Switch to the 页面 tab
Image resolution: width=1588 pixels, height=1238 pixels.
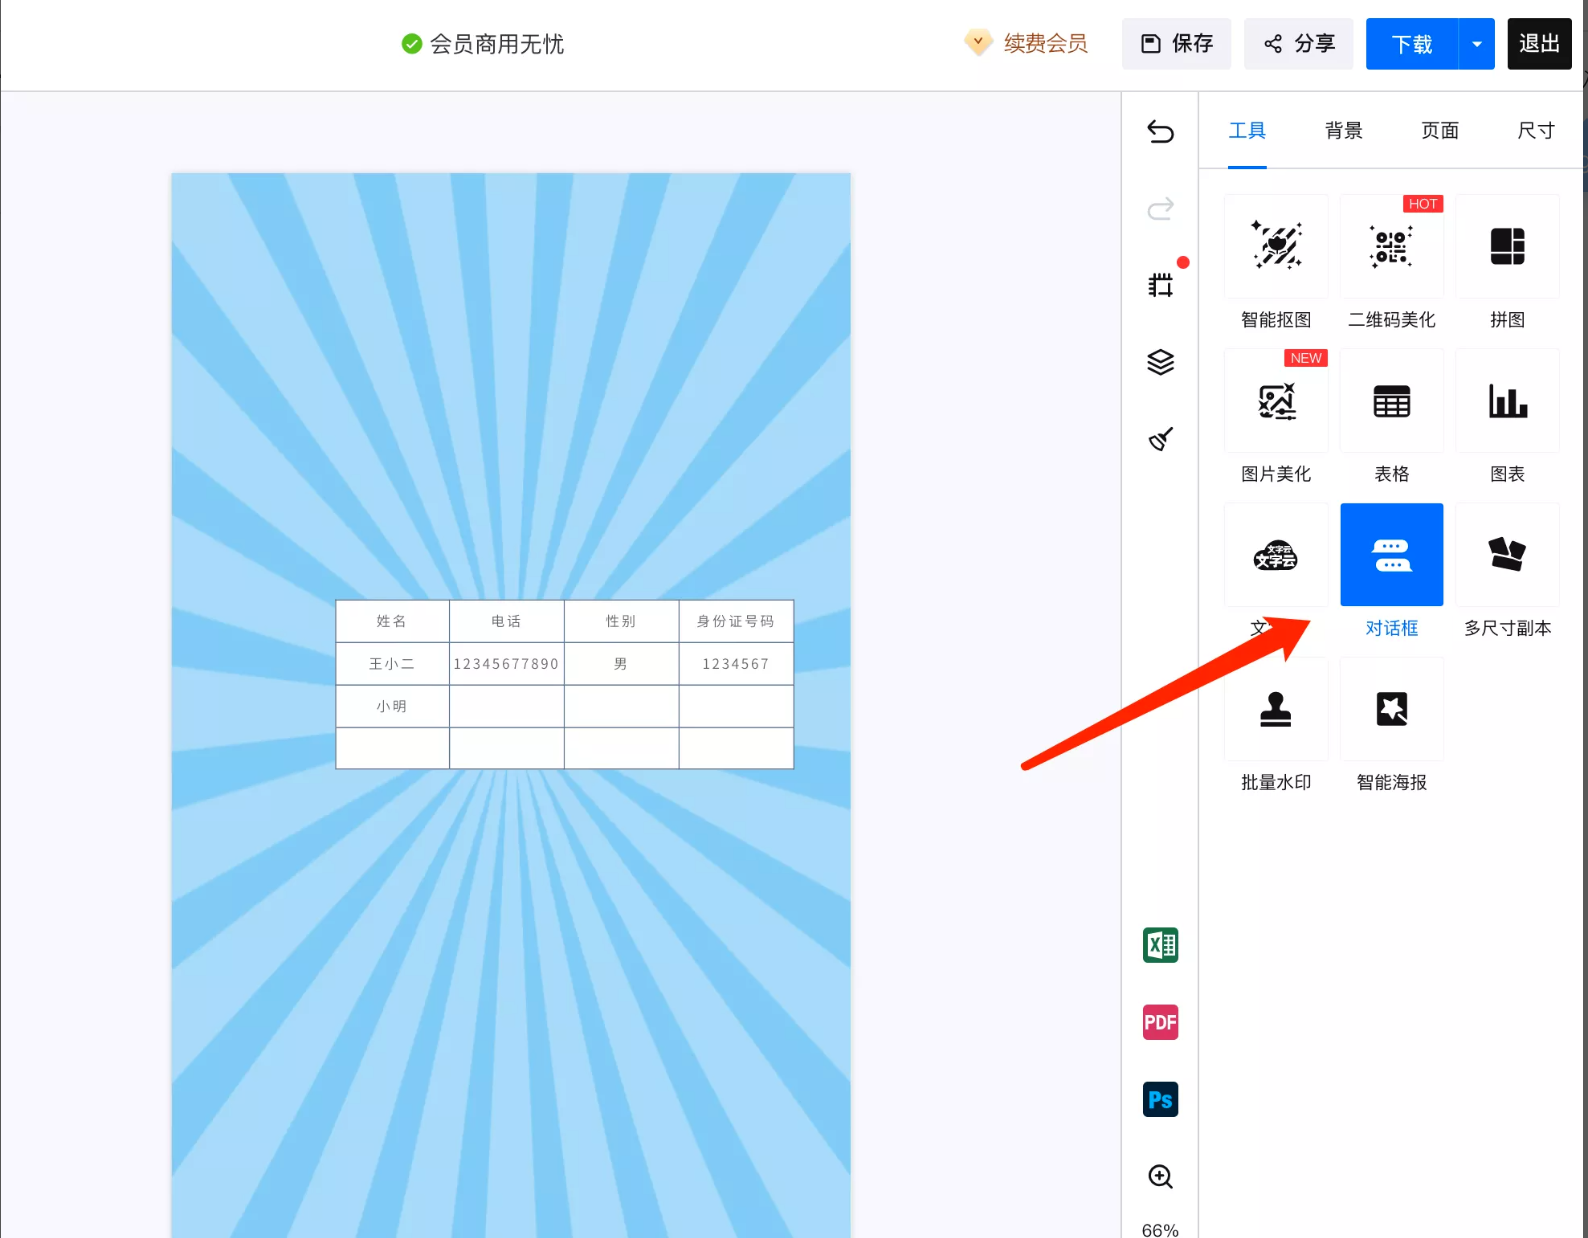coord(1440,131)
